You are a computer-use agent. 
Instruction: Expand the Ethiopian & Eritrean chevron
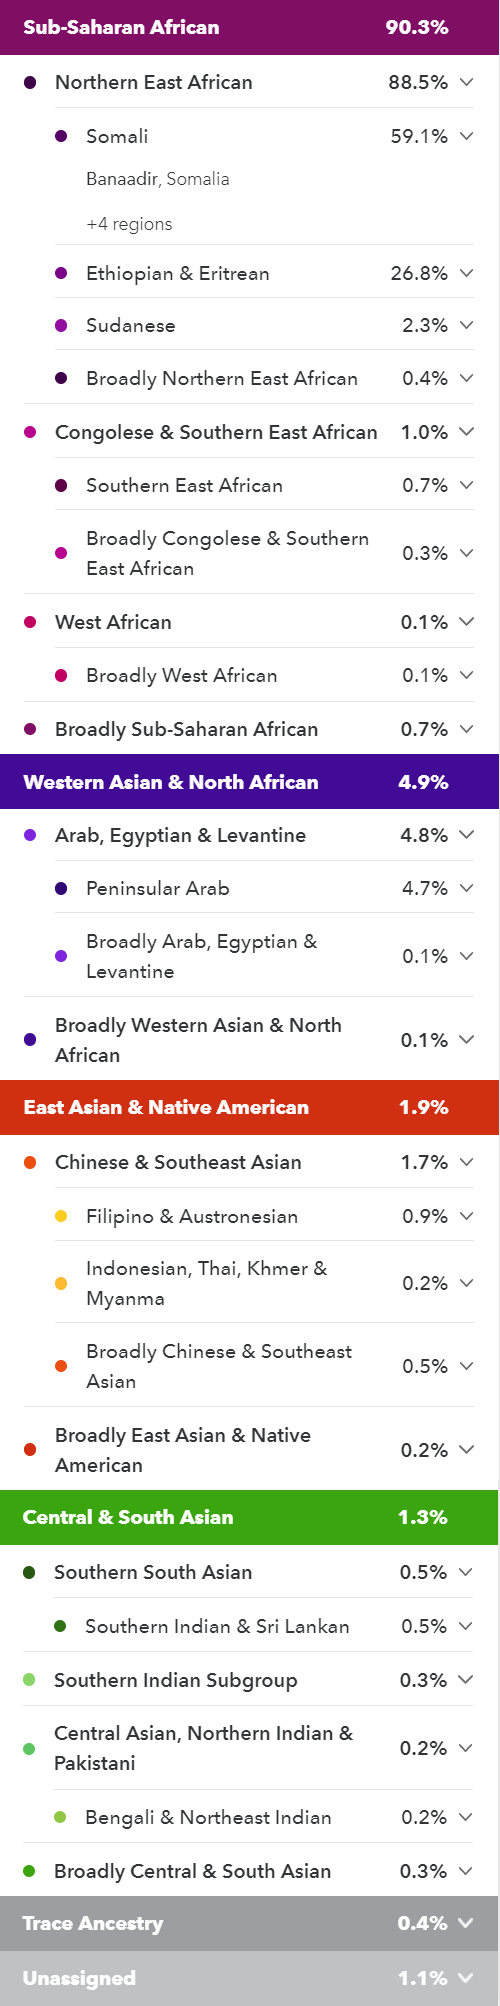click(466, 273)
